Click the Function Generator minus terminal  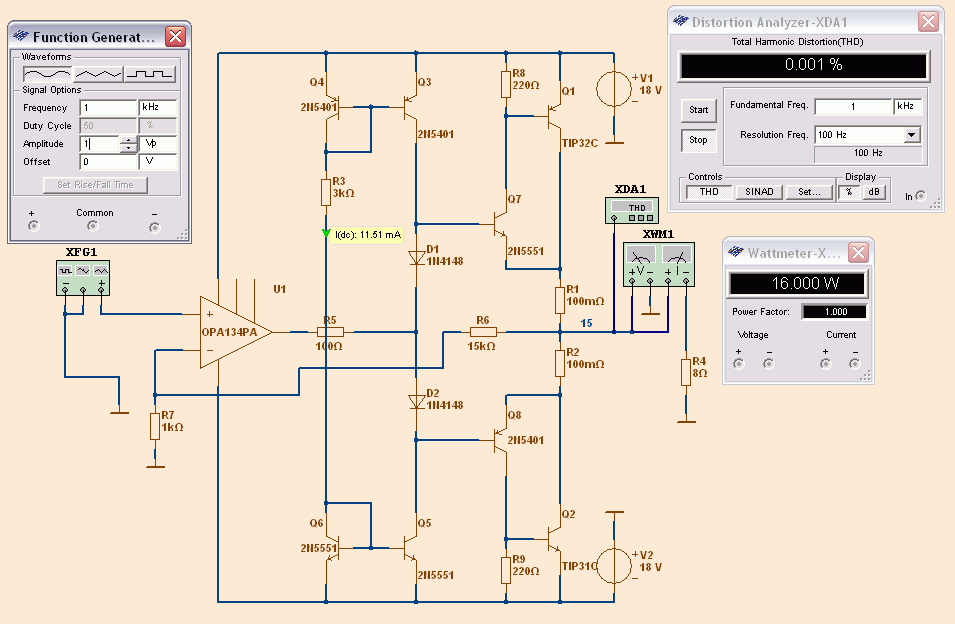155,227
